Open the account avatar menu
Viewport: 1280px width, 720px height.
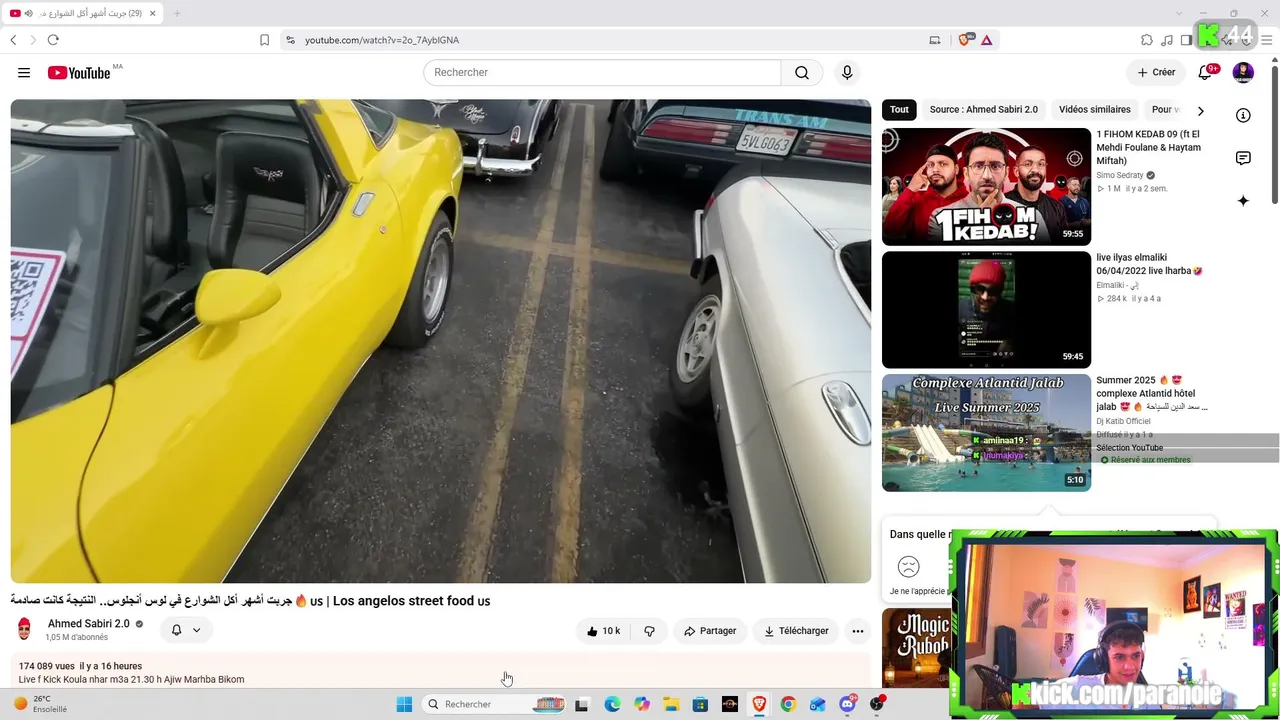[1243, 73]
